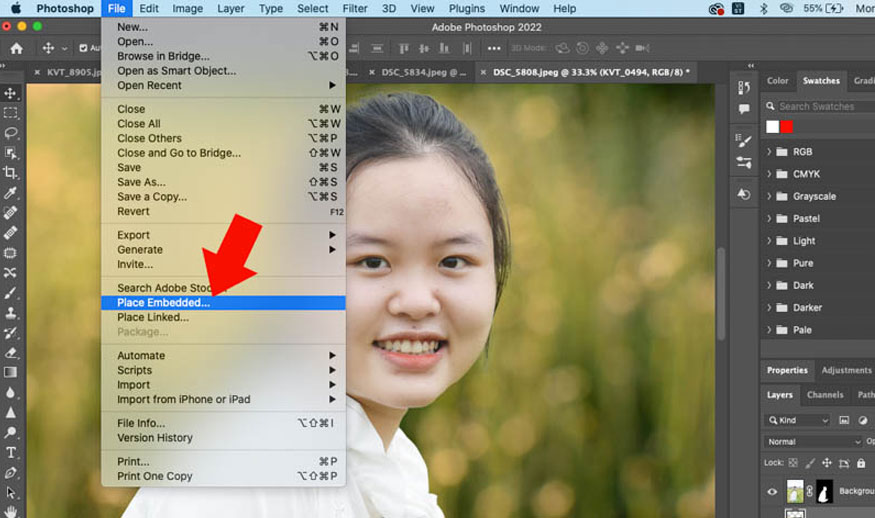Pick the red swatch
Screen dimensions: 875x518
tap(786, 127)
